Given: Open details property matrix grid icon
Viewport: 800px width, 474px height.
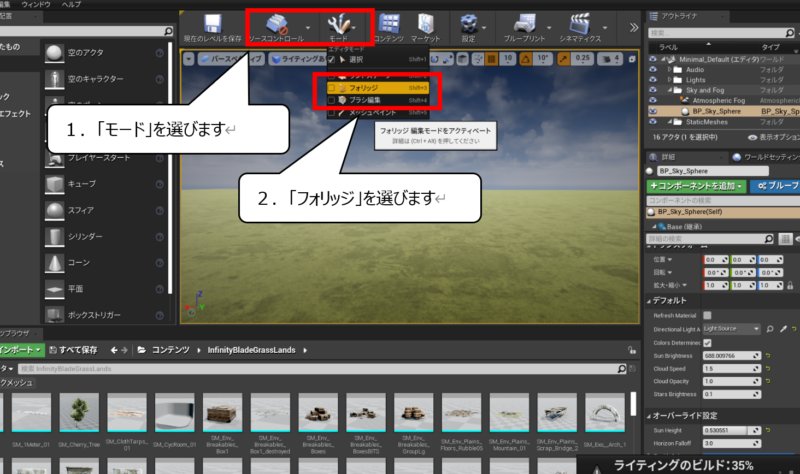Looking at the screenshot, I should click(785, 239).
